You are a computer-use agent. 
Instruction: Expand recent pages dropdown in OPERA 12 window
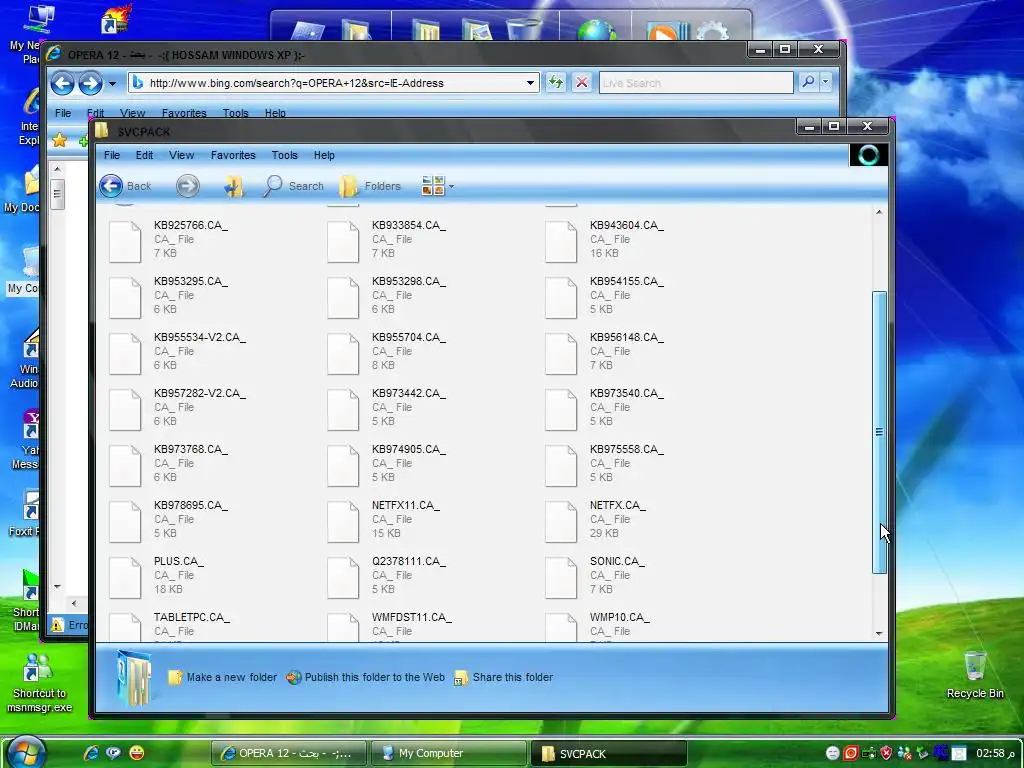click(x=112, y=84)
